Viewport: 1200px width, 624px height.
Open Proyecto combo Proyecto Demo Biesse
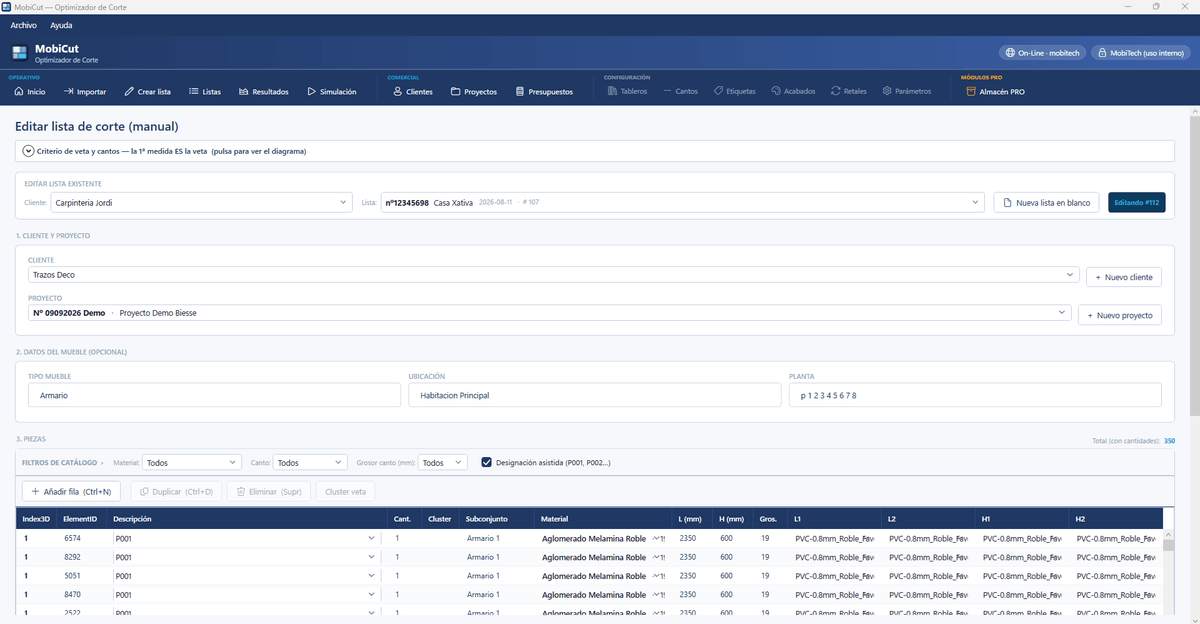click(x=550, y=313)
